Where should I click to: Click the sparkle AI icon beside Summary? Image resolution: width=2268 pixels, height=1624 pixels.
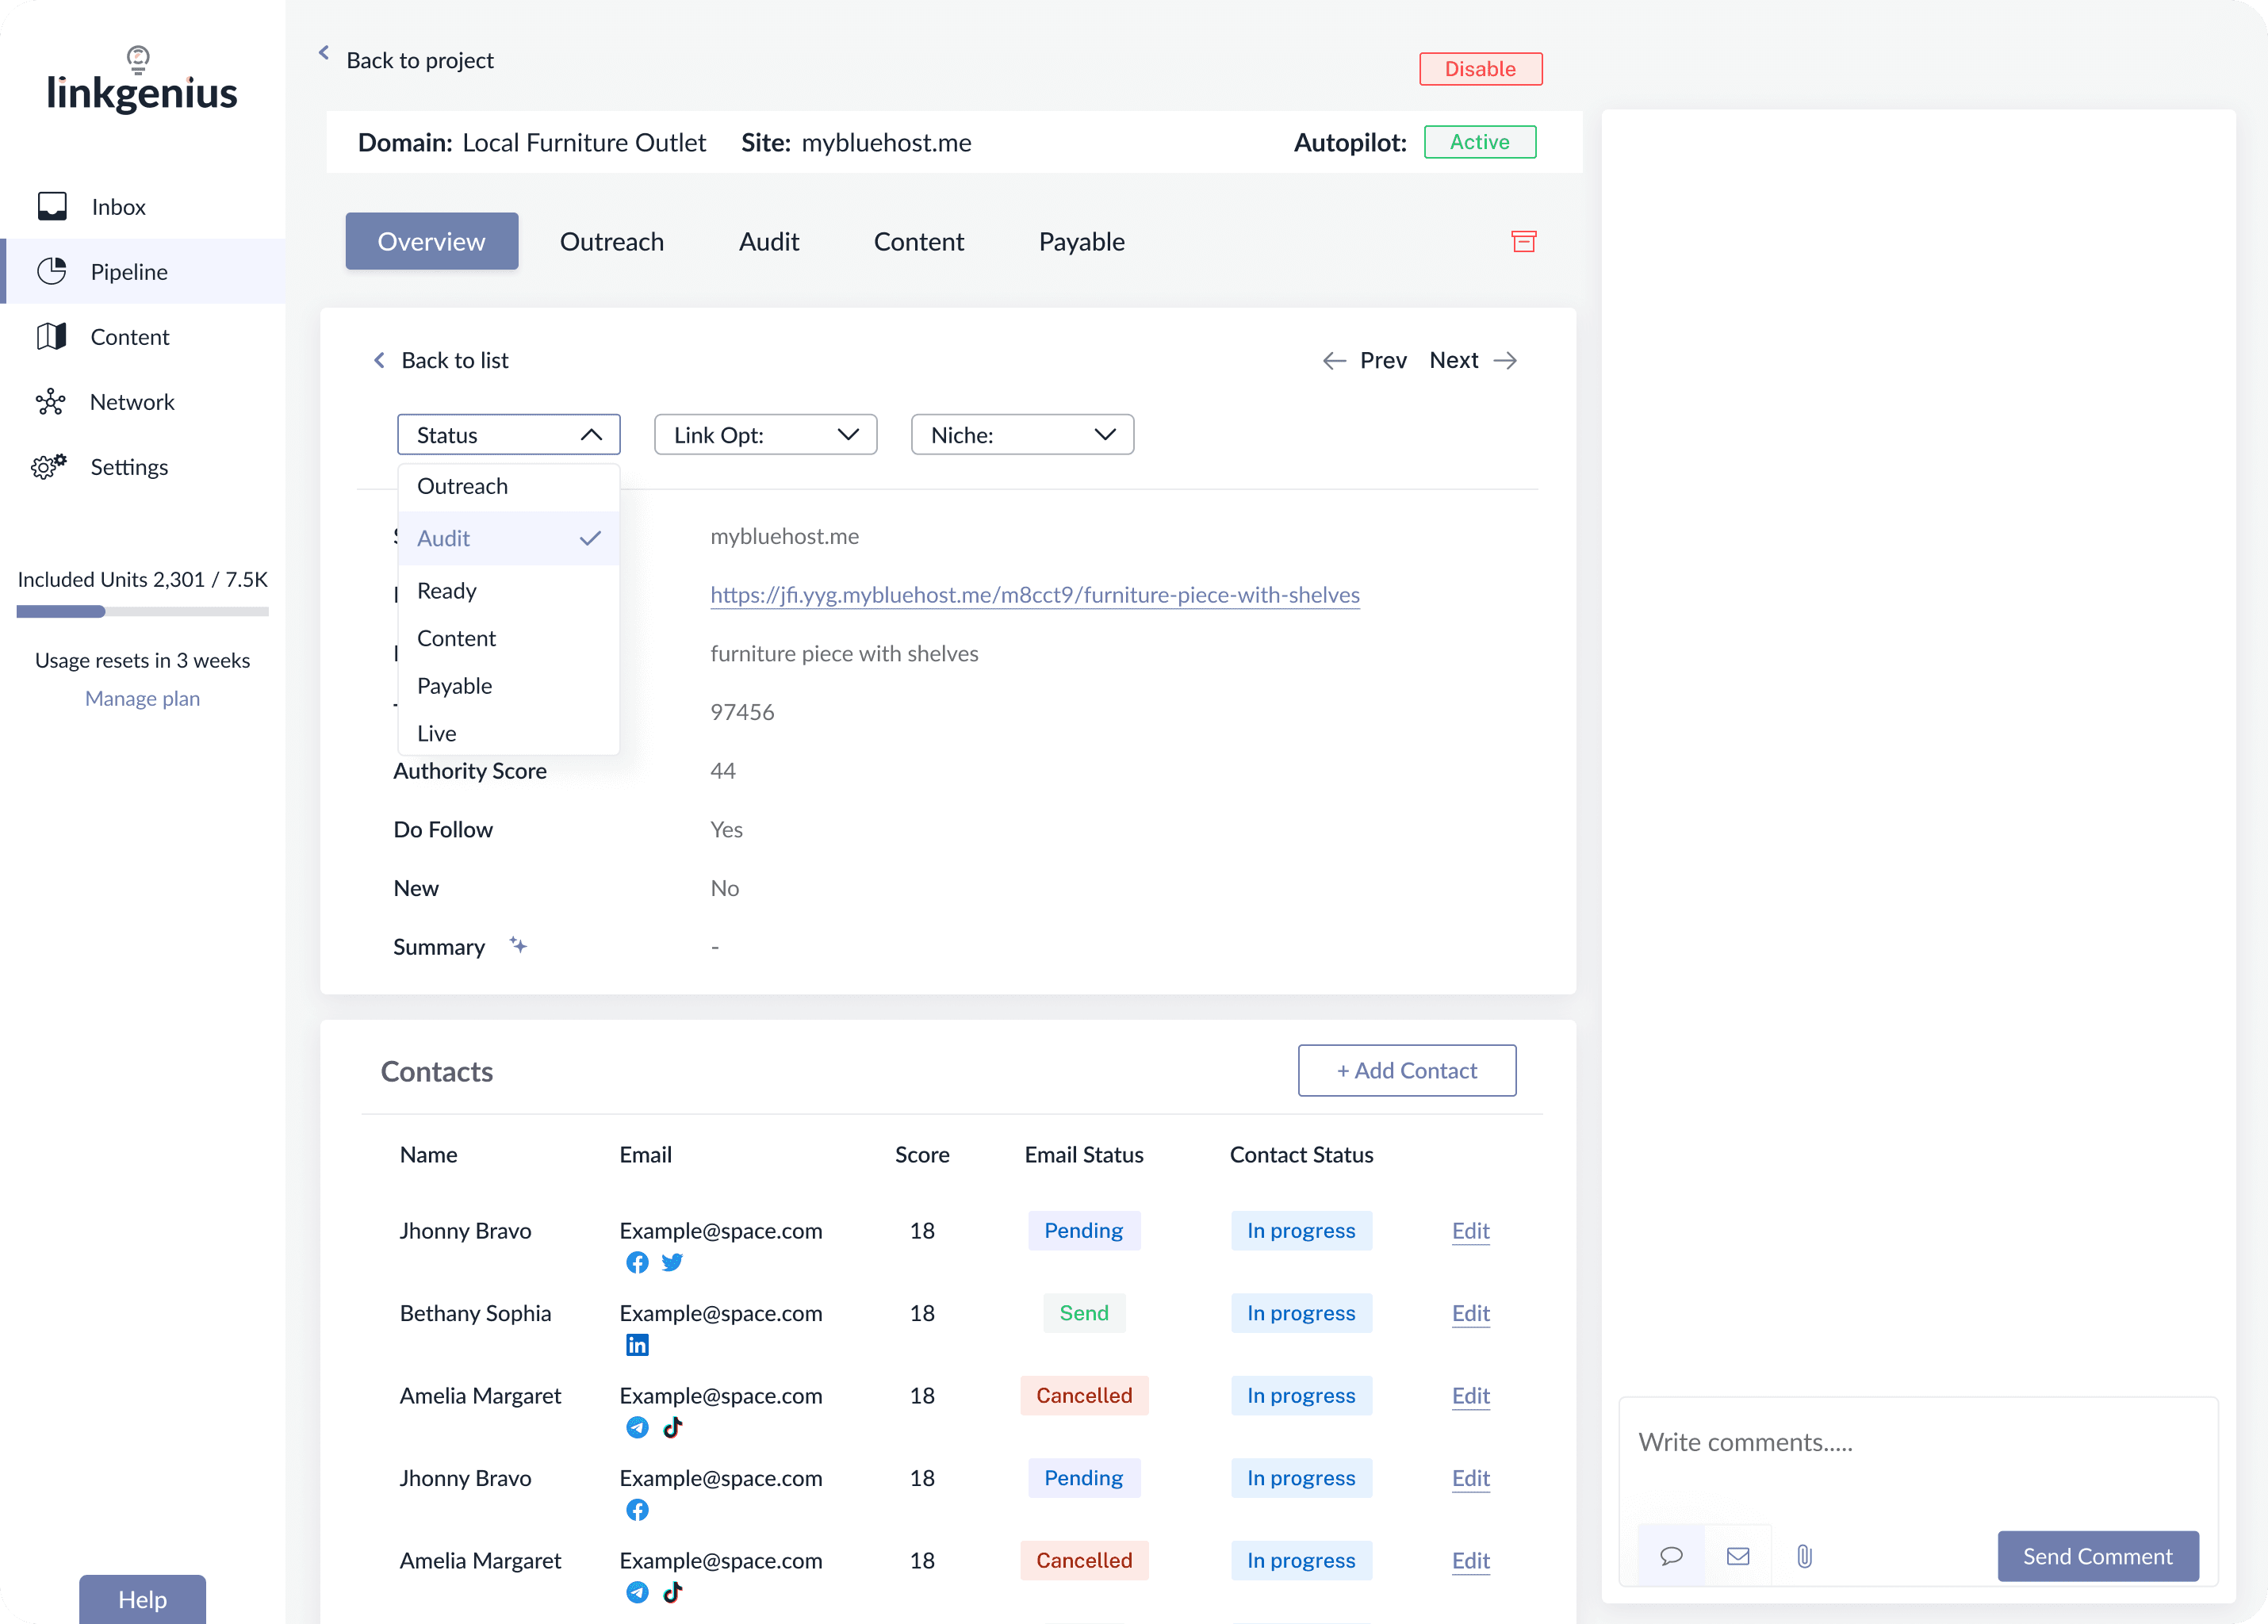(518, 945)
